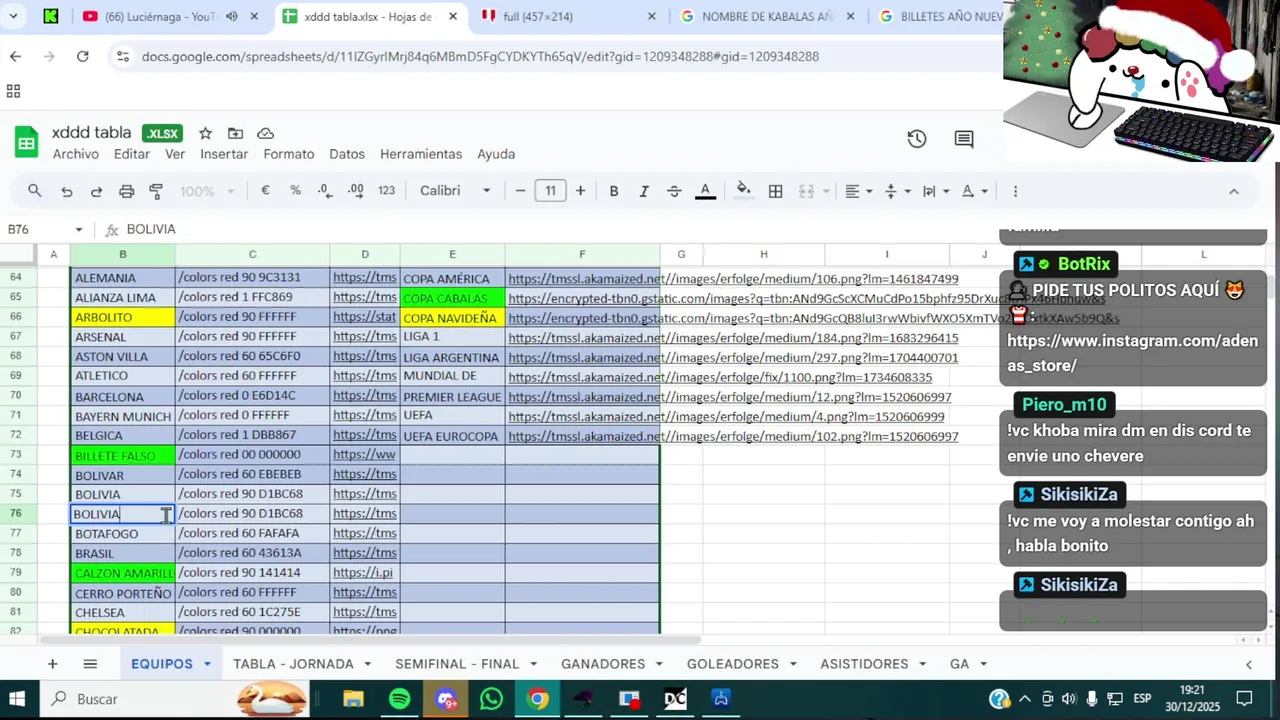Go to the Google Sheets home logo
Image resolution: width=1280 pixels, height=720 pixels.
26,142
